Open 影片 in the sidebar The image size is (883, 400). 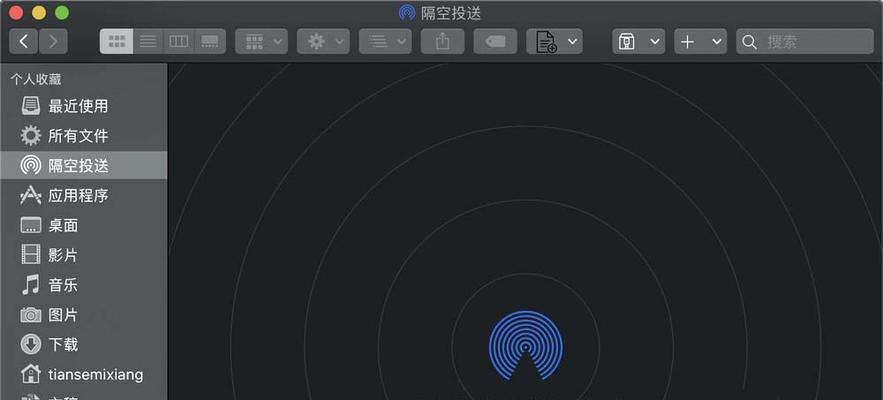point(84,255)
